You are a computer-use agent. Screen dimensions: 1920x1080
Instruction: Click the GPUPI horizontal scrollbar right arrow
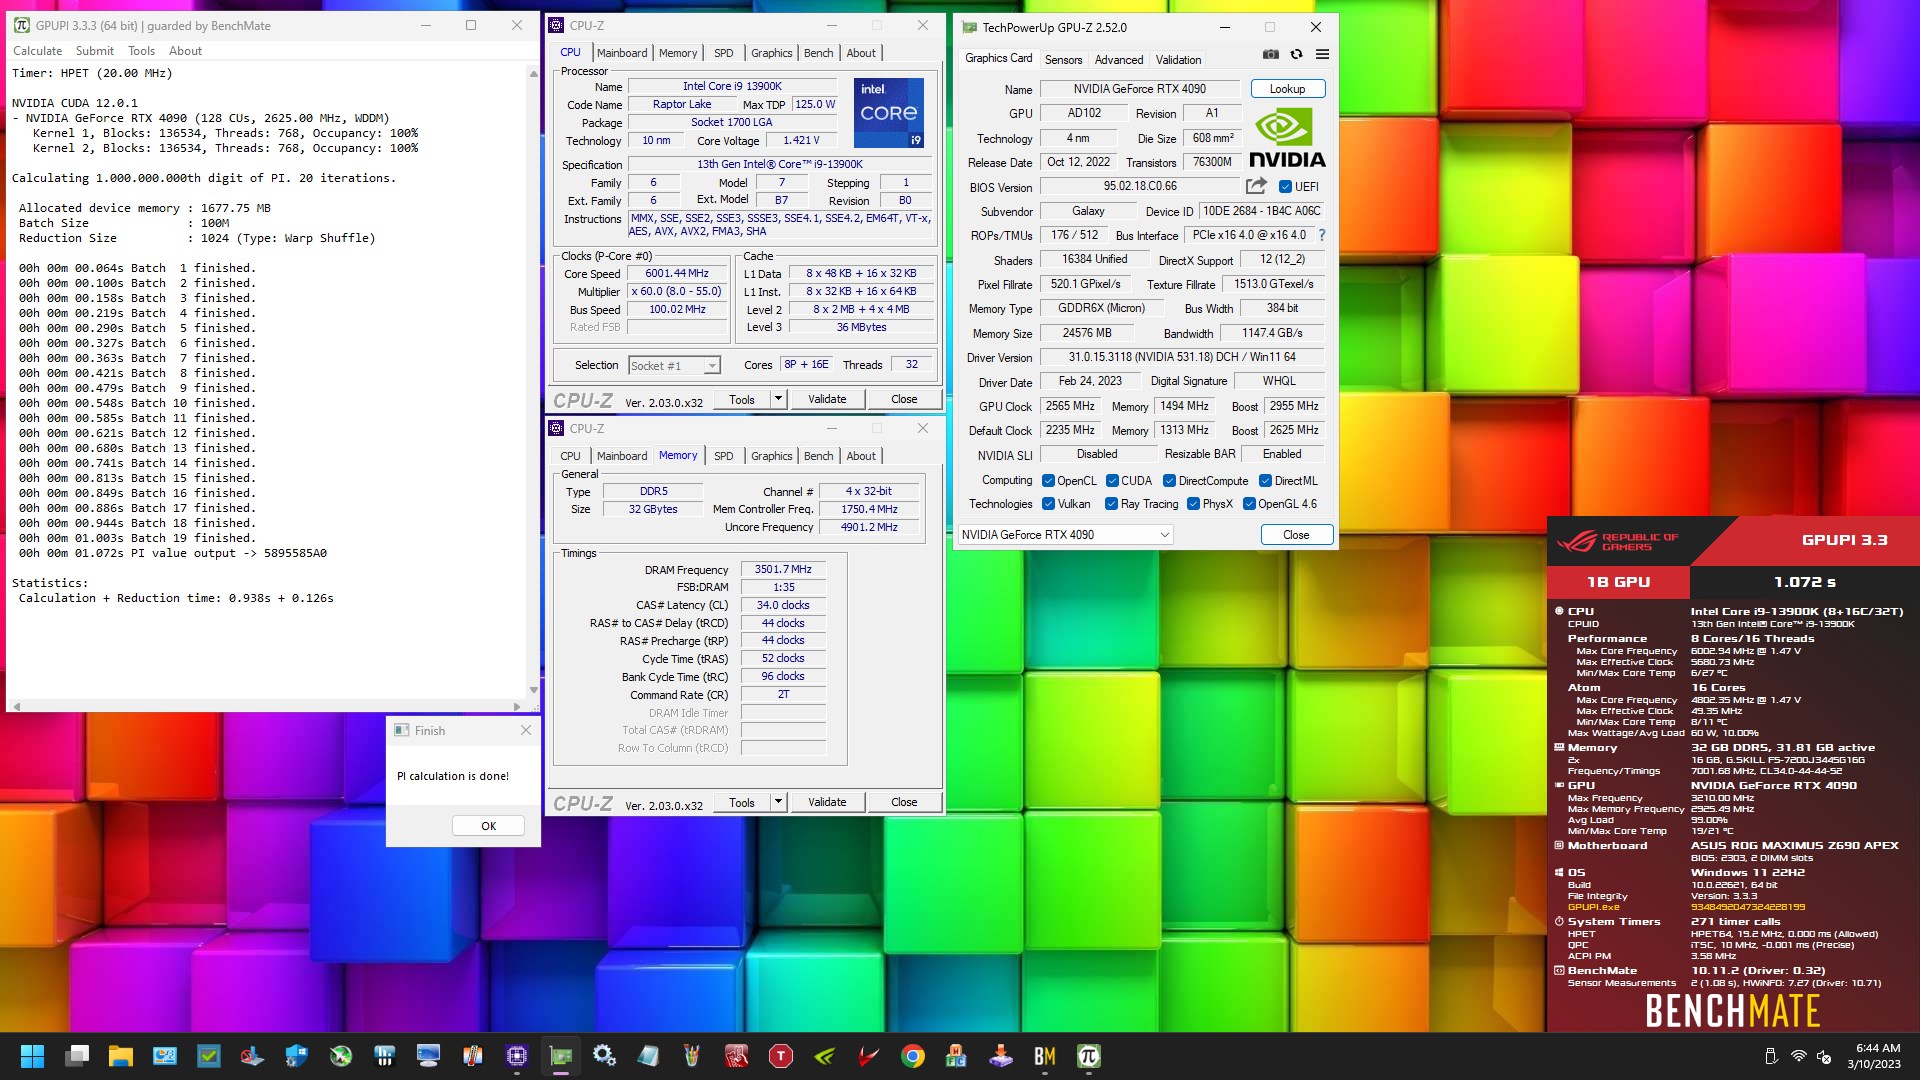click(516, 706)
